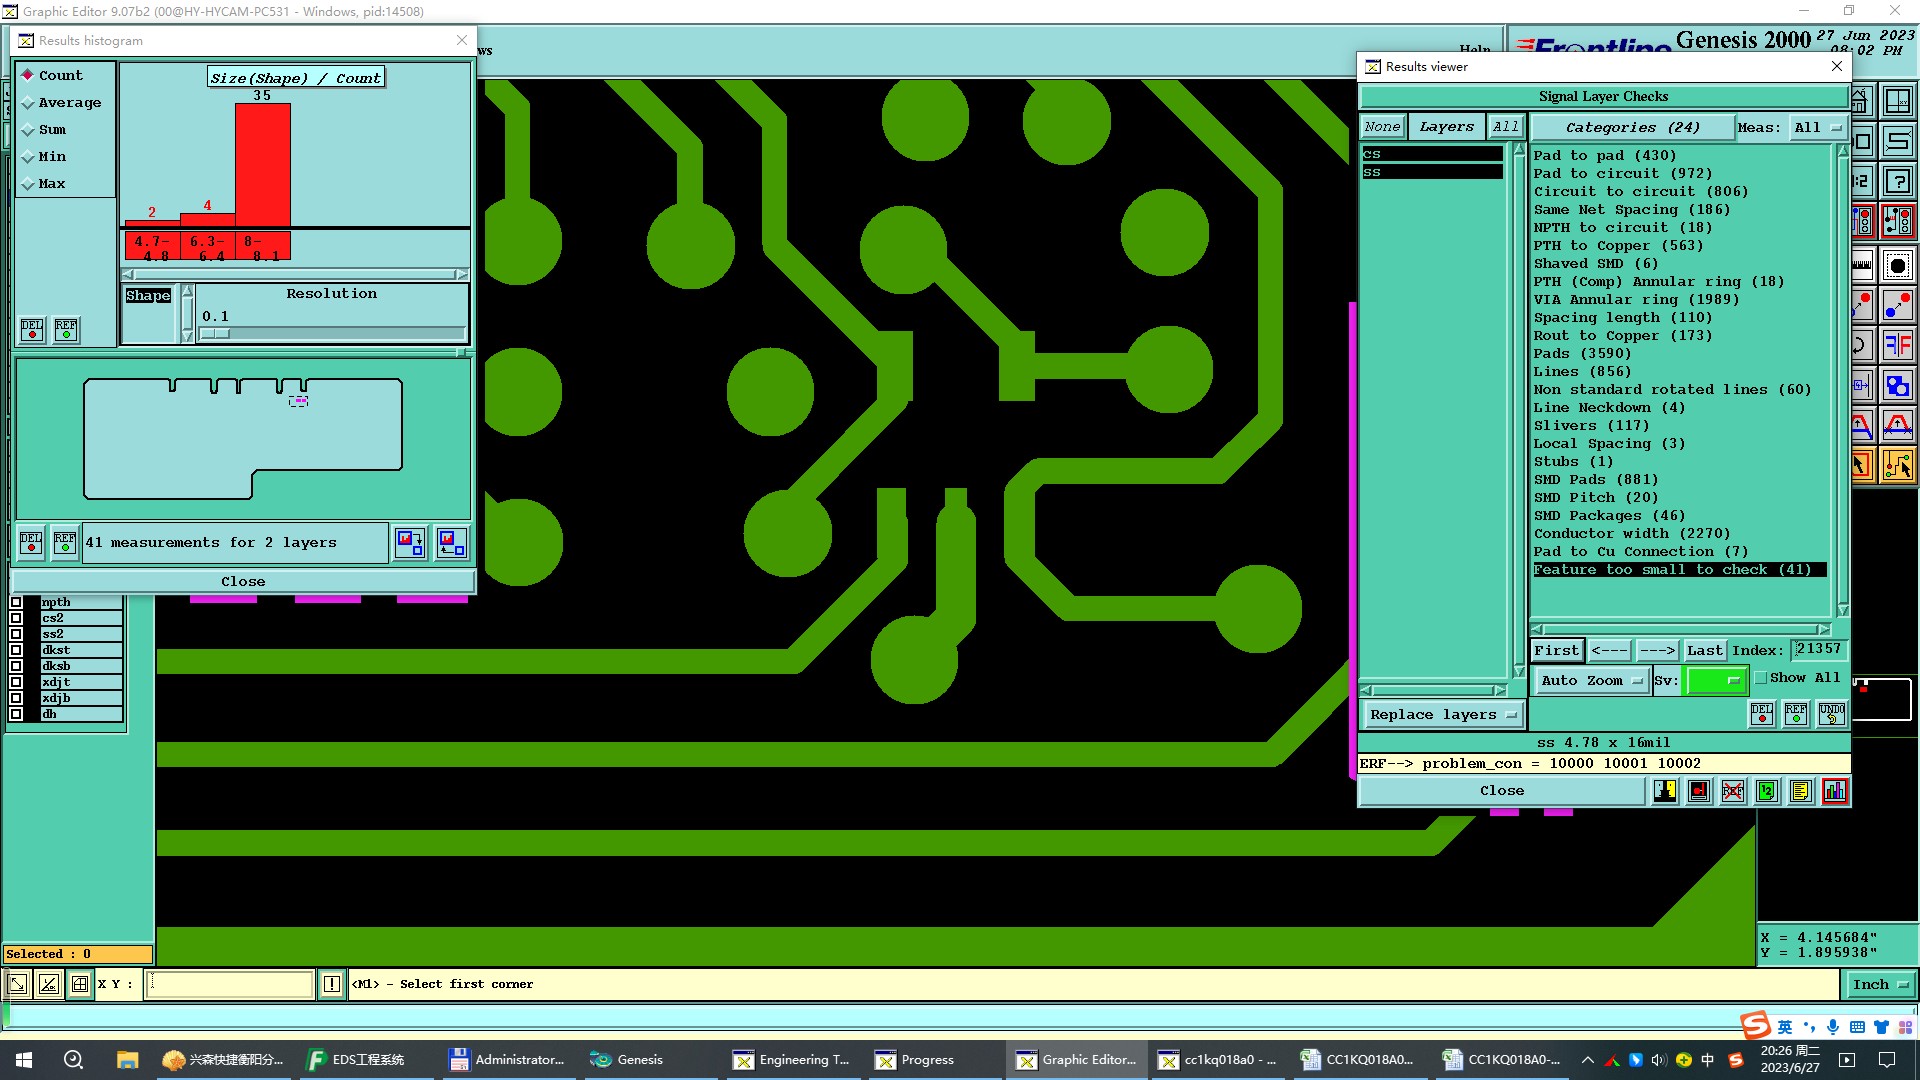The width and height of the screenshot is (1920, 1080).
Task: Toggle the mpth layer checkbox
Action: (x=16, y=602)
